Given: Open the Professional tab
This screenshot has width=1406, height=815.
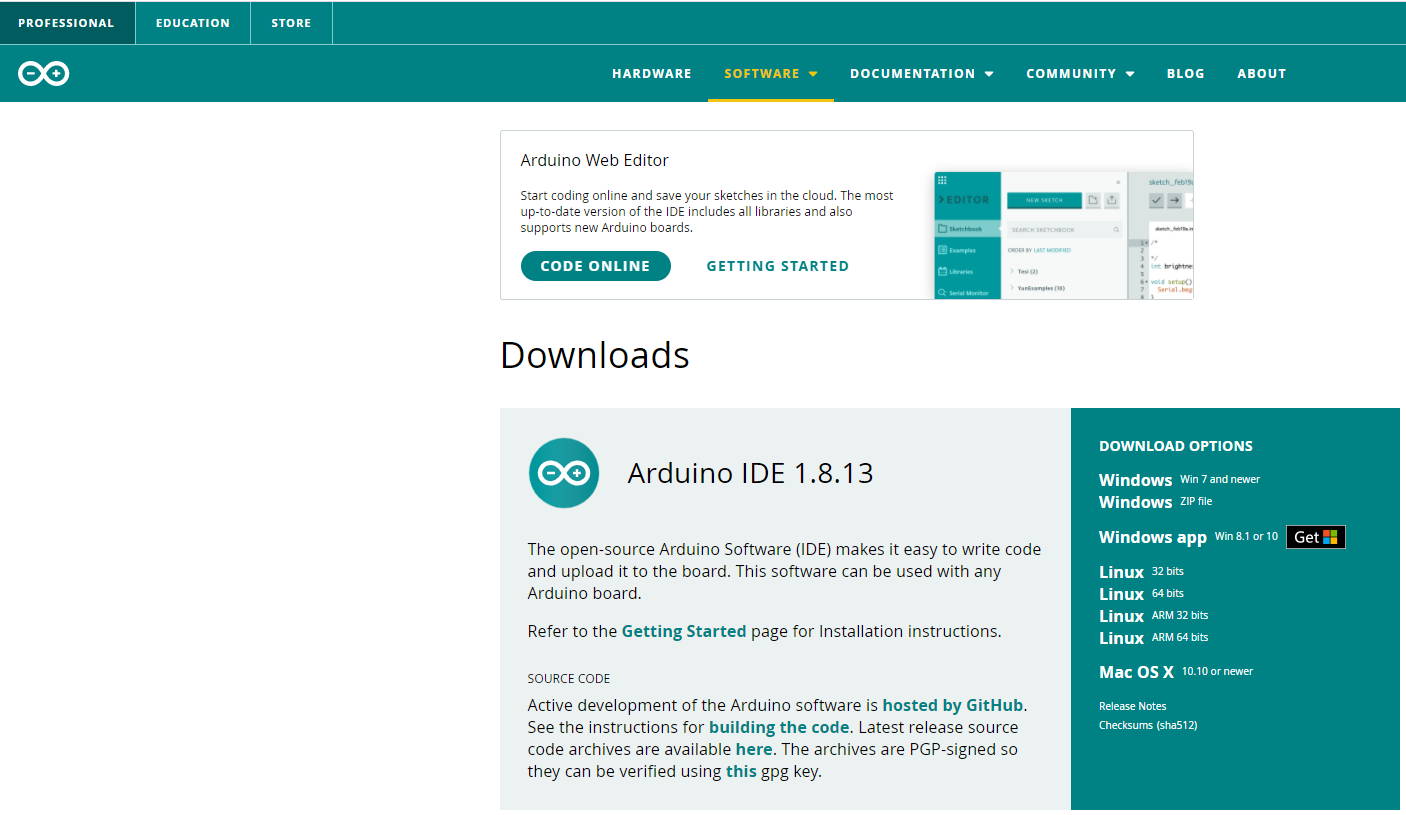Looking at the screenshot, I should coord(66,23).
